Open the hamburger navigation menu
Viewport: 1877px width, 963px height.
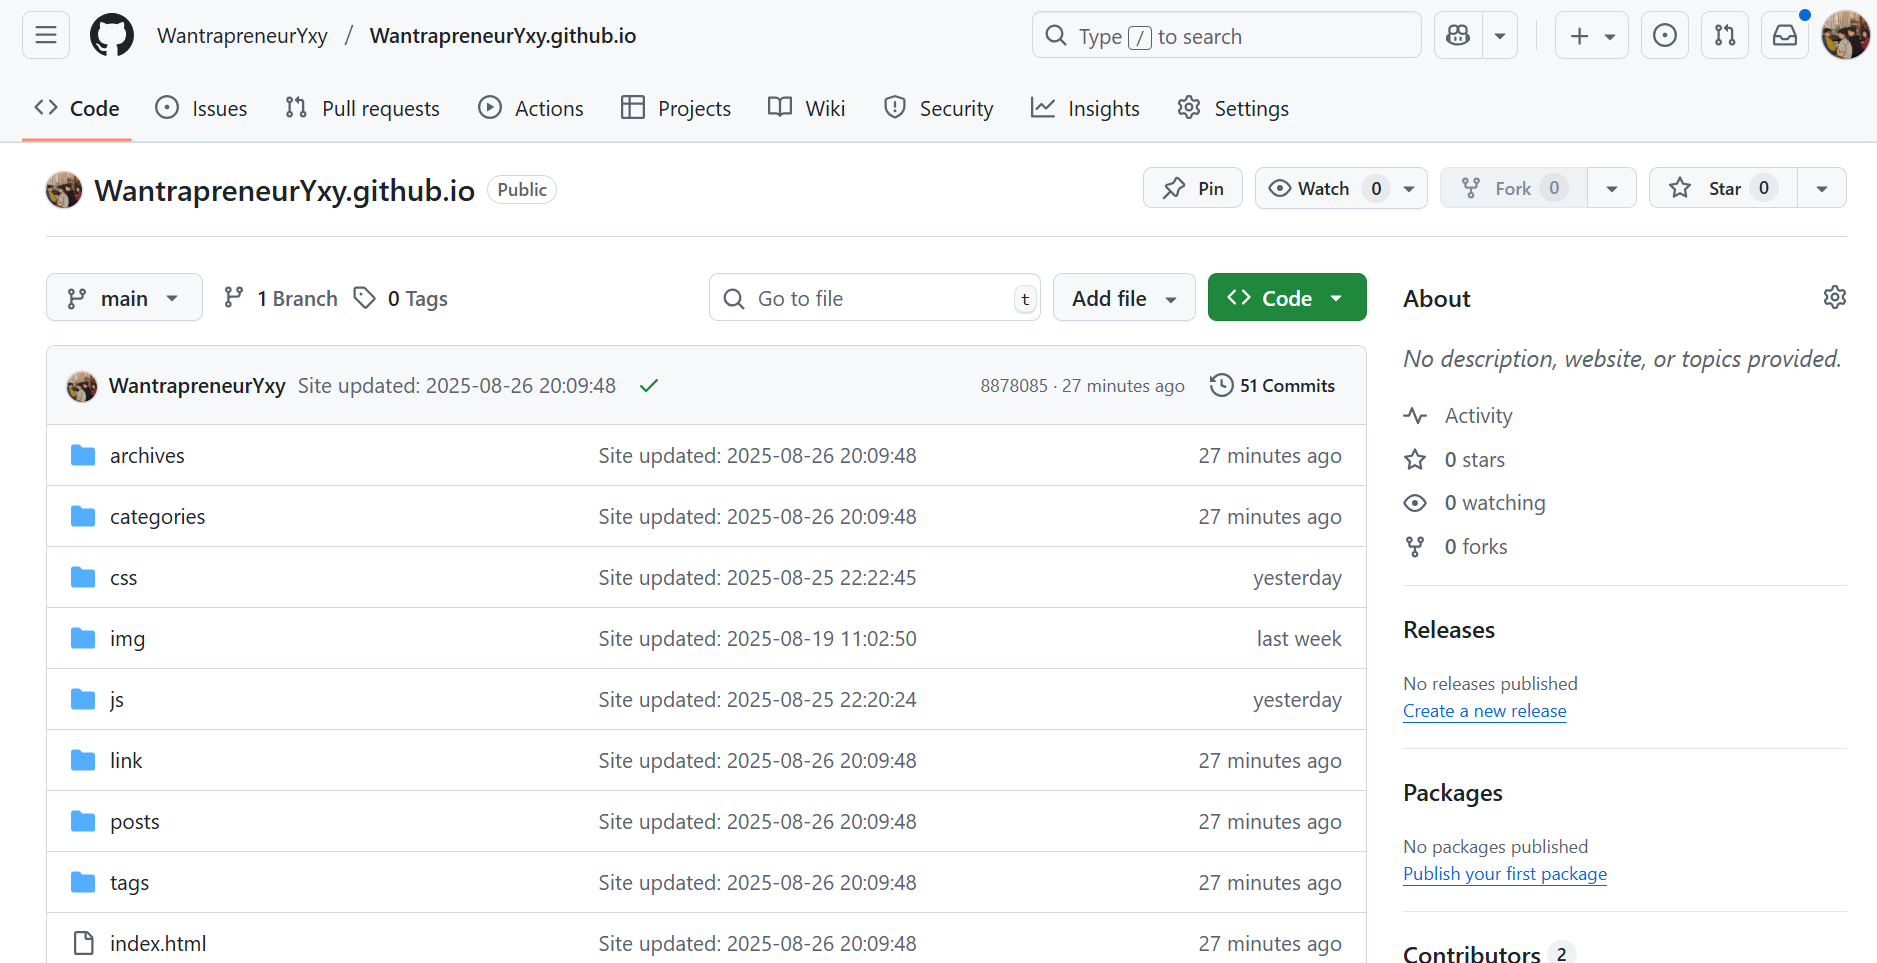[46, 36]
